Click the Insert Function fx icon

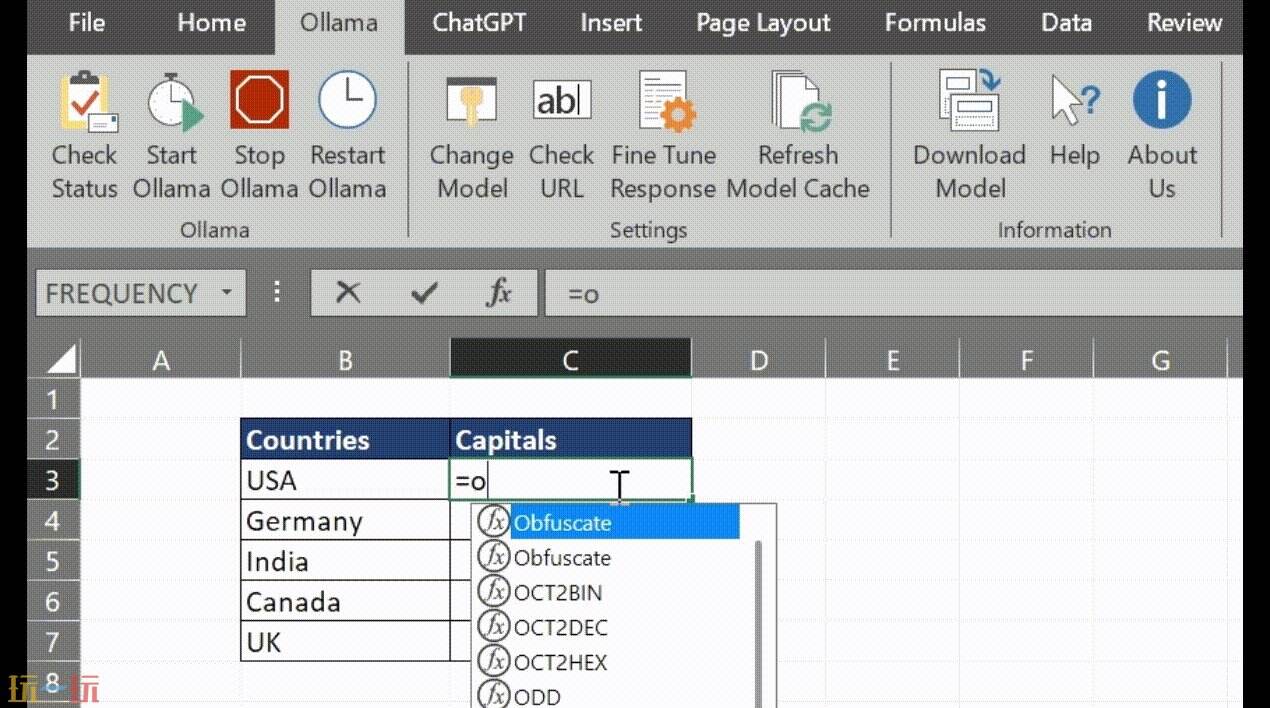[x=497, y=293]
